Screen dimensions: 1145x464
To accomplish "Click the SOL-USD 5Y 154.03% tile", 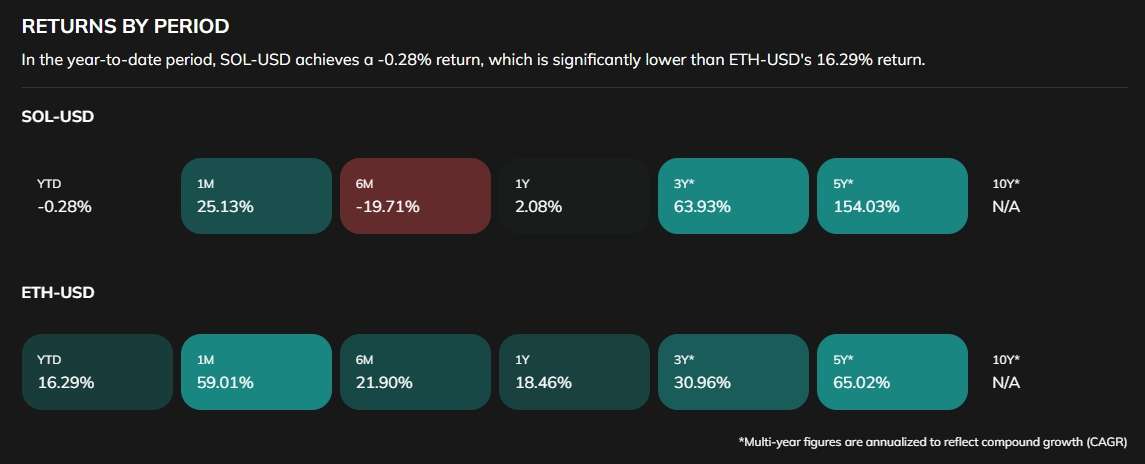I will [892, 196].
